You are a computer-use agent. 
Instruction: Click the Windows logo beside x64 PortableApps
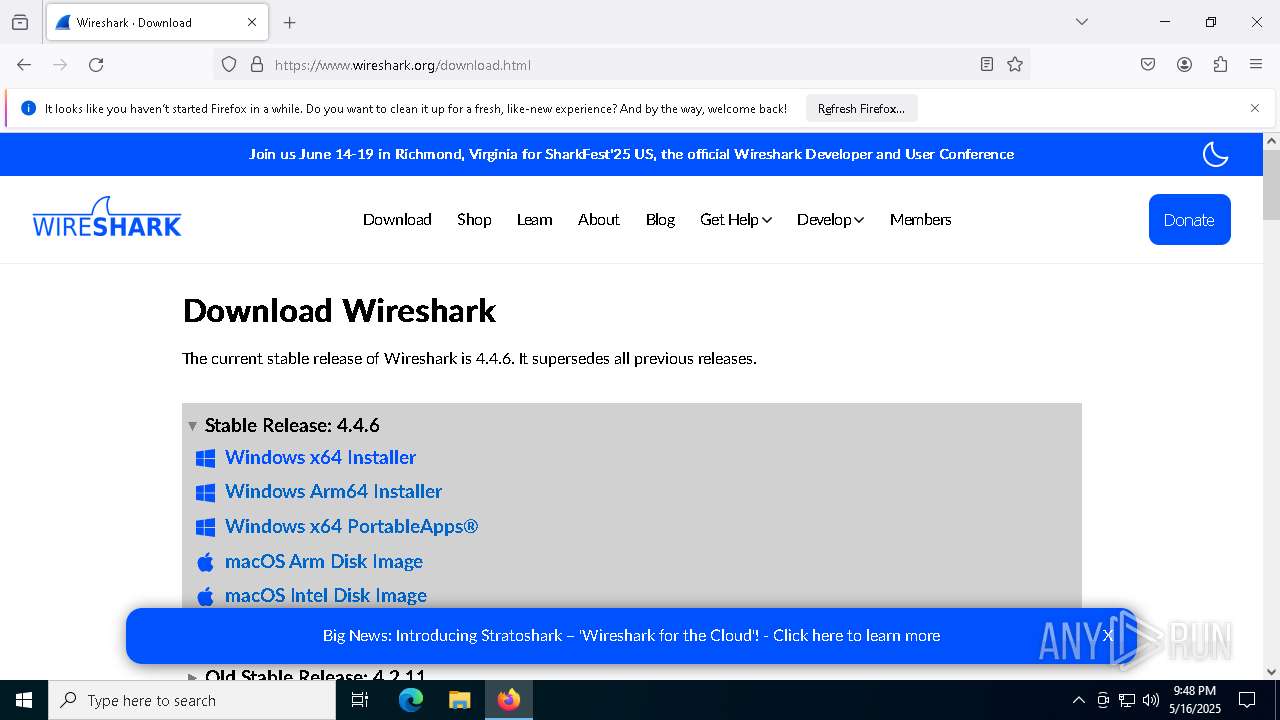[x=206, y=527]
